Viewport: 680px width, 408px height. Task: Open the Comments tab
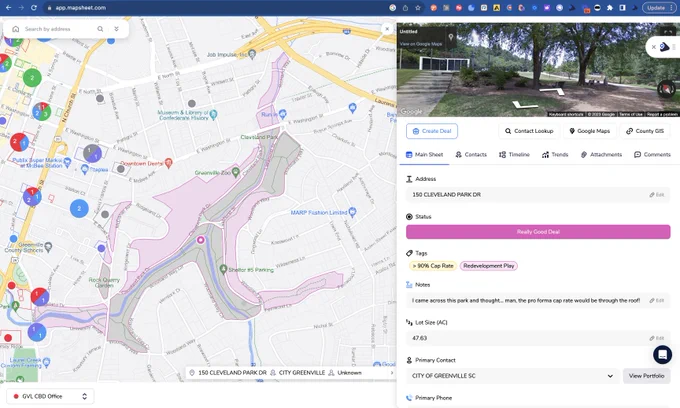coord(652,154)
